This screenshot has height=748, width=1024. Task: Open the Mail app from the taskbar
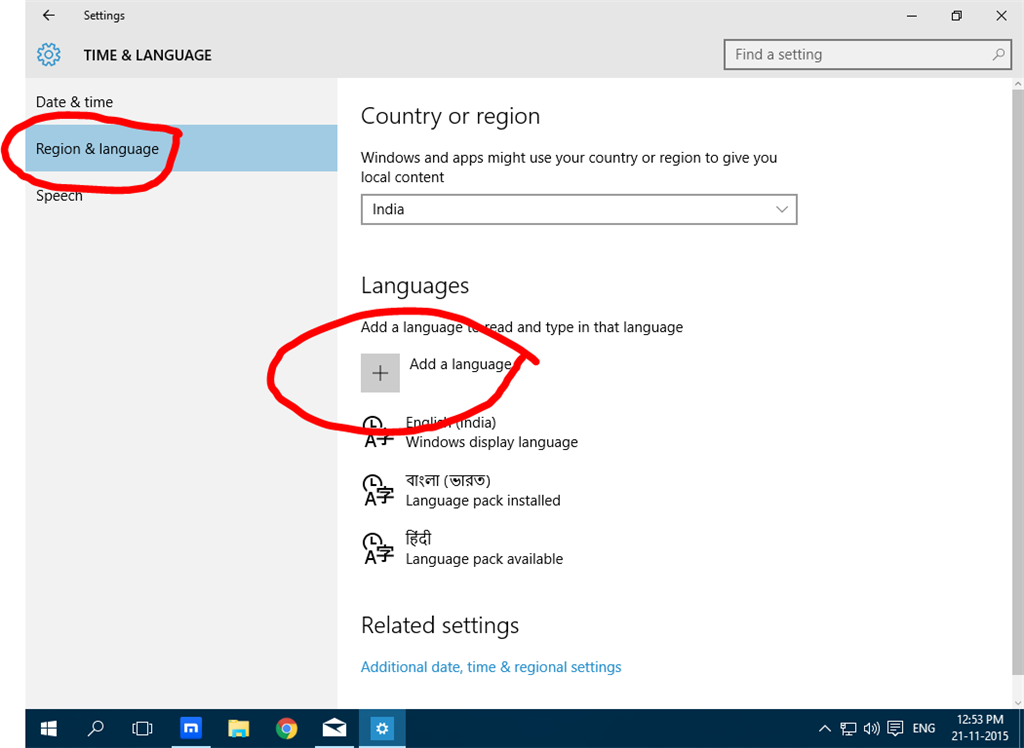[x=334, y=728]
